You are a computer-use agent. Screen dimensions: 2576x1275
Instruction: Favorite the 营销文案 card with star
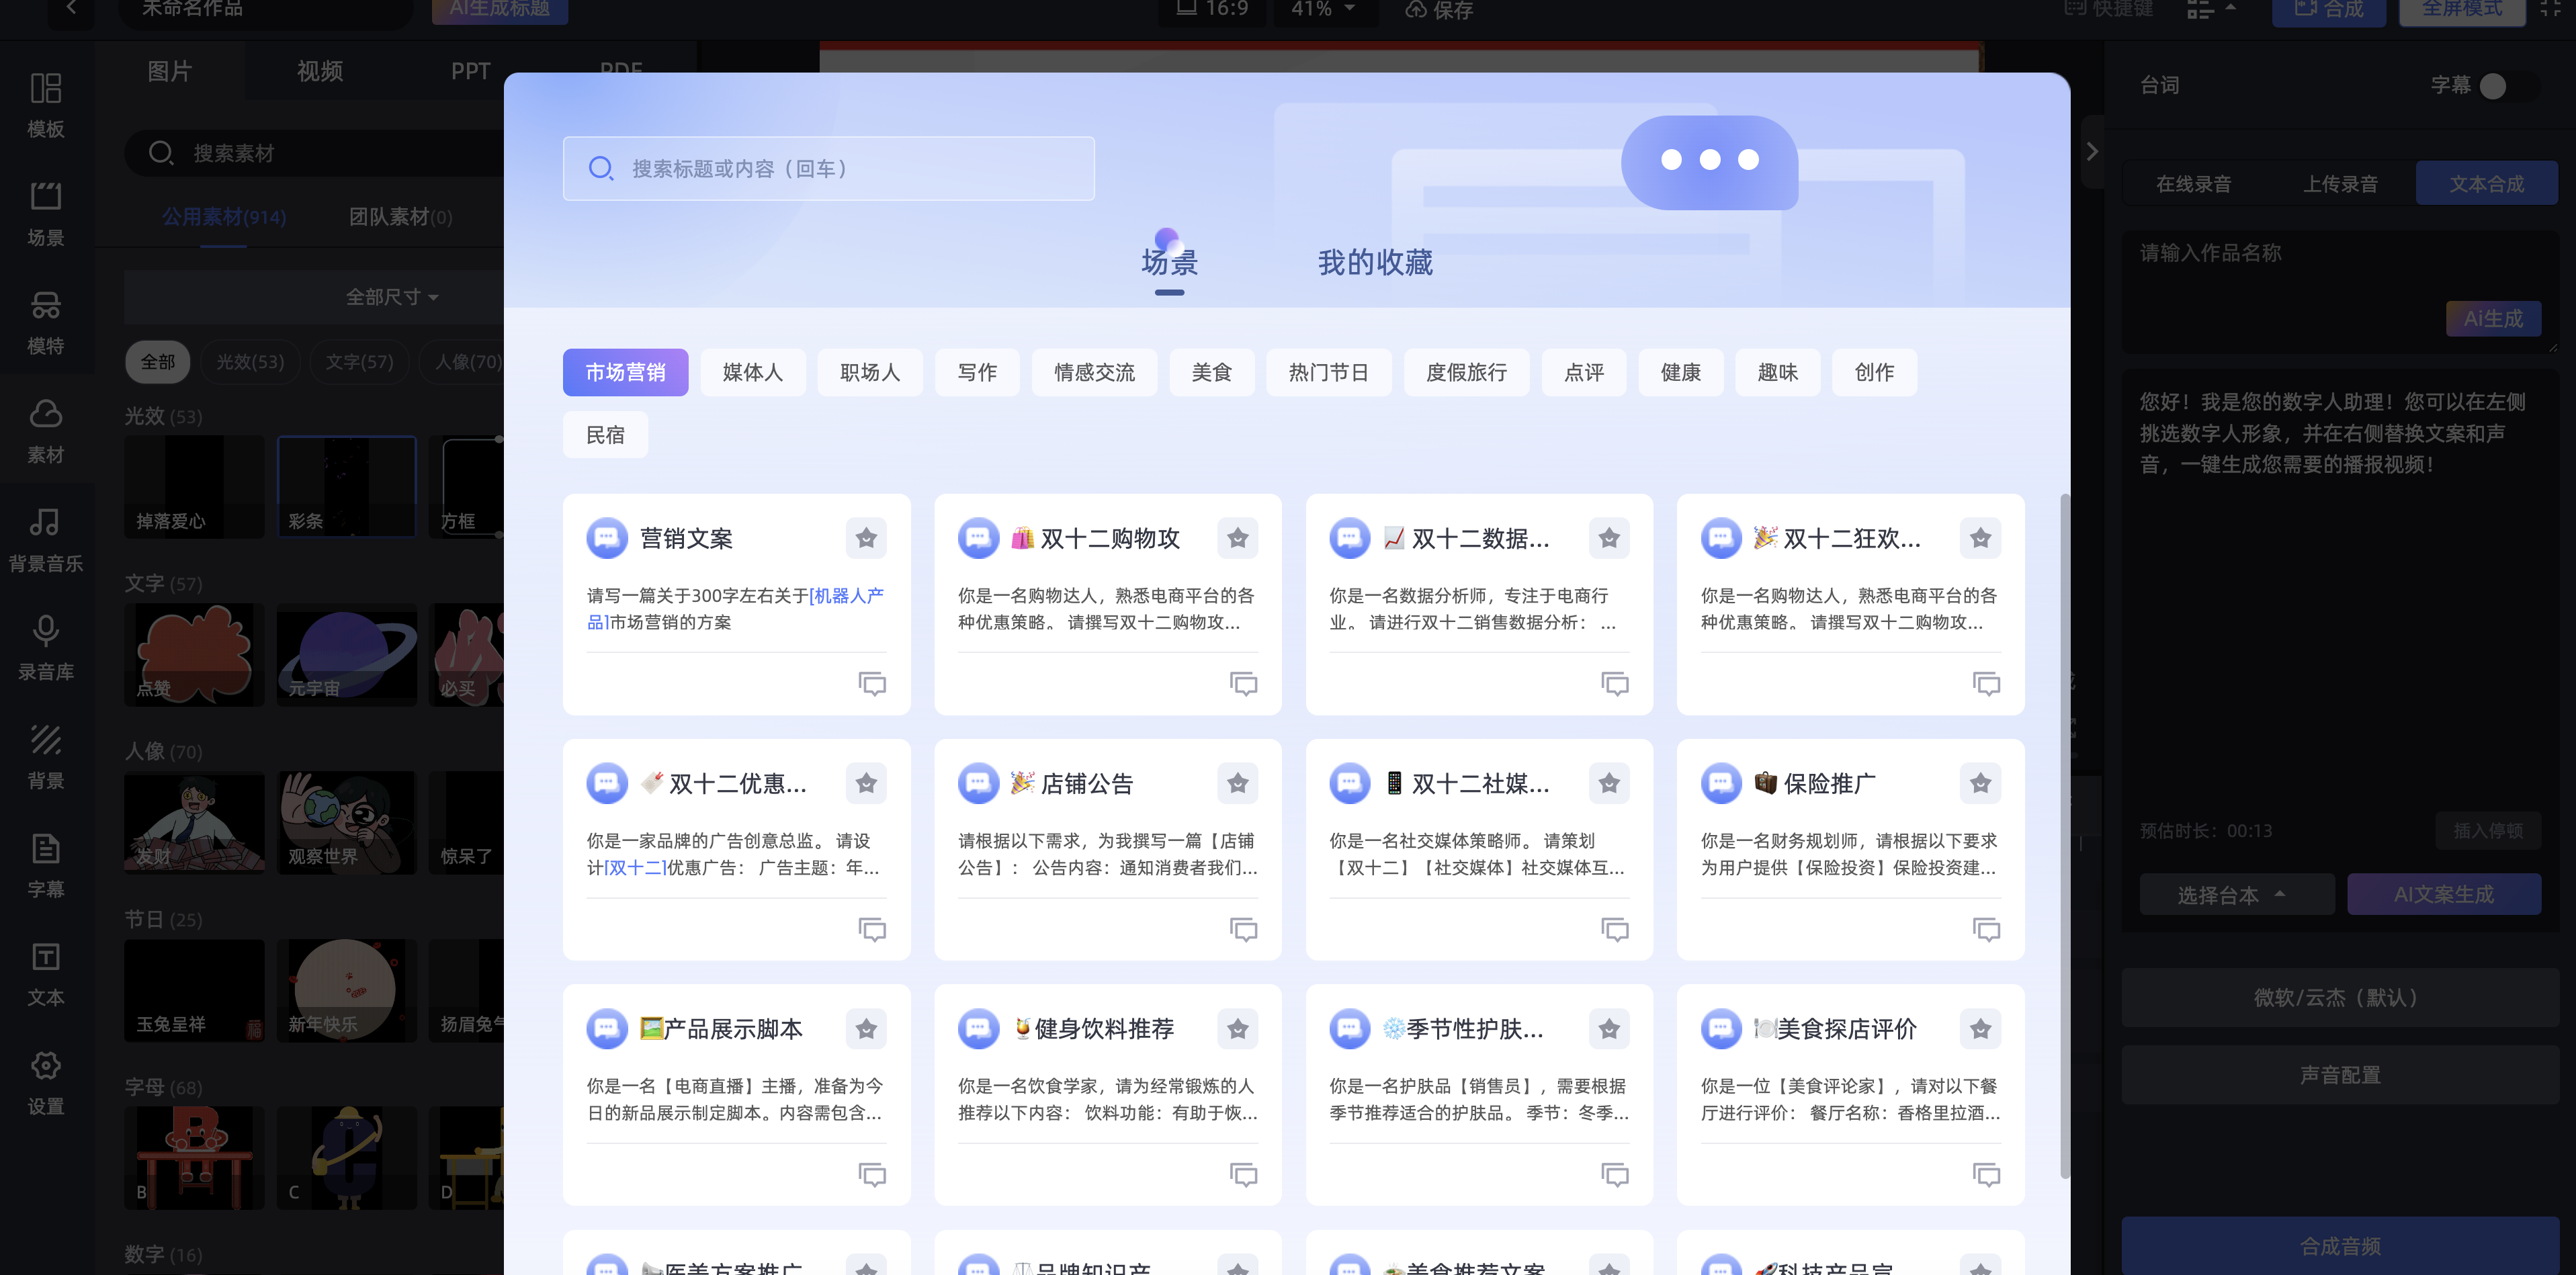(866, 538)
